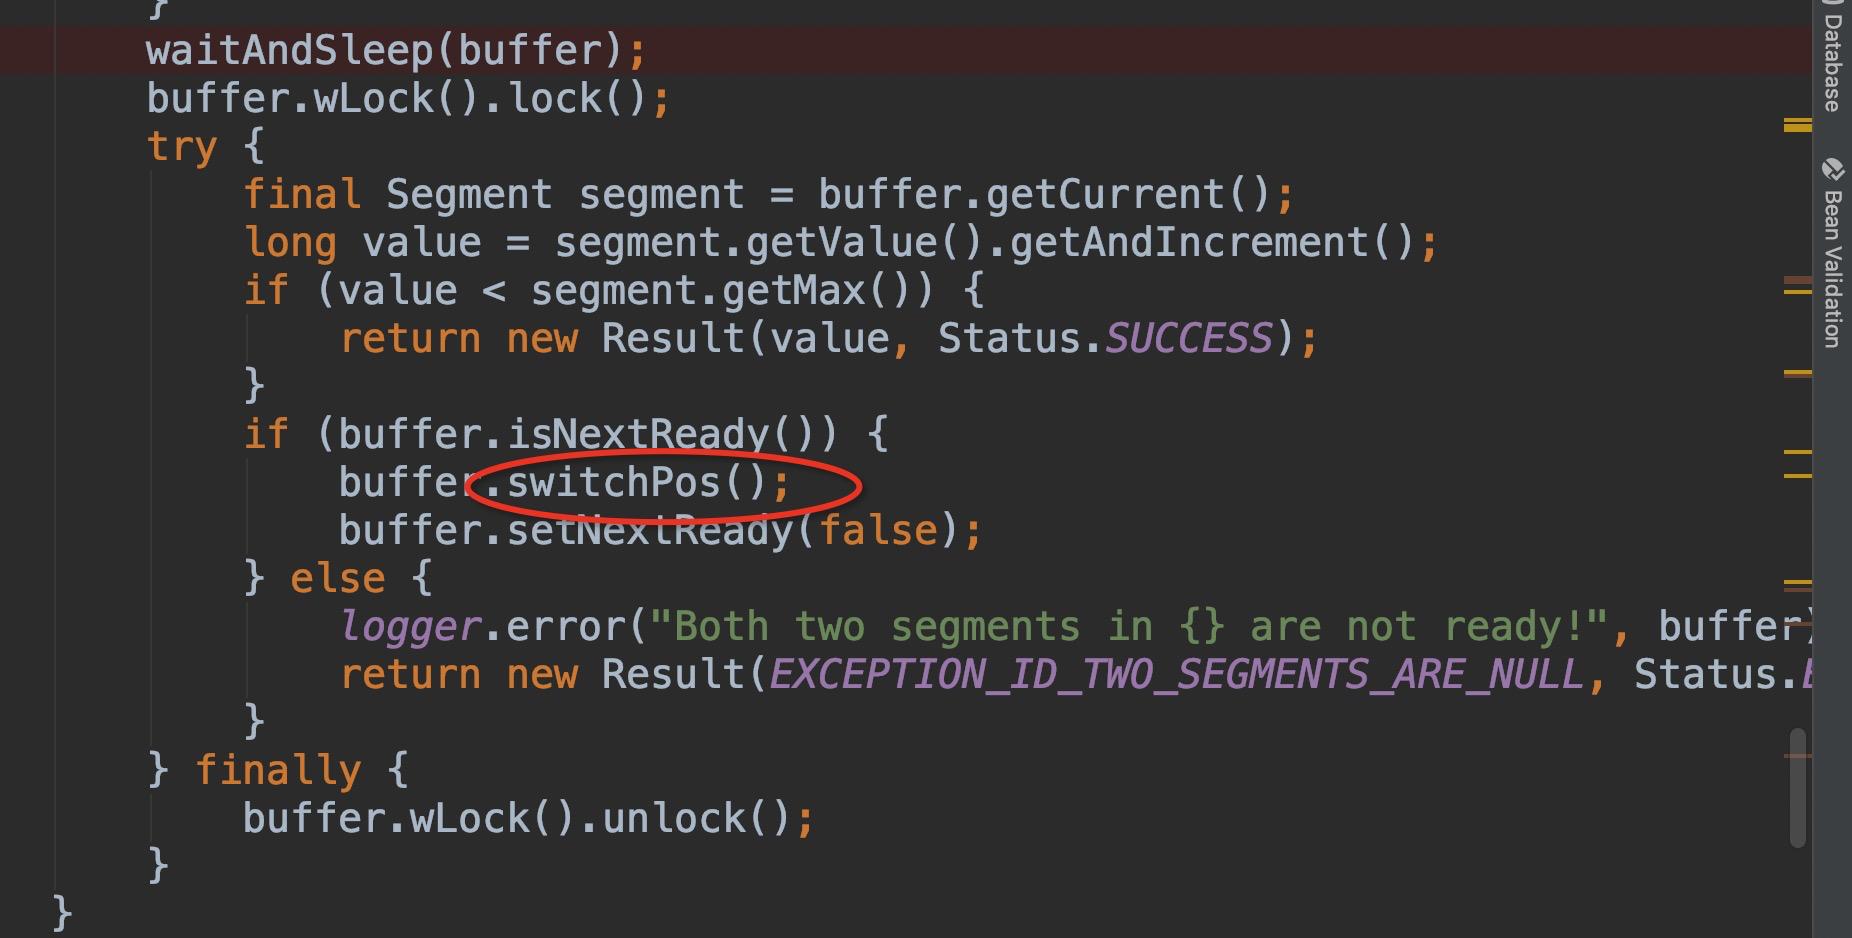Screen dimensions: 1852x938
Task: Click the Bean Validation sidebar icon
Action: (x=1832, y=168)
